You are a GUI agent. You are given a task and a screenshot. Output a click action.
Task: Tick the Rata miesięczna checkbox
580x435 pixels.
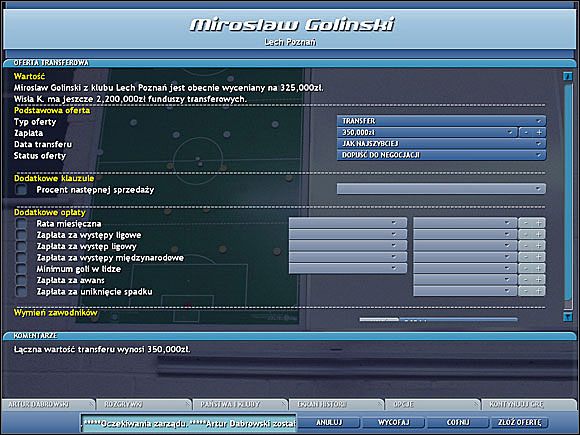(21, 223)
